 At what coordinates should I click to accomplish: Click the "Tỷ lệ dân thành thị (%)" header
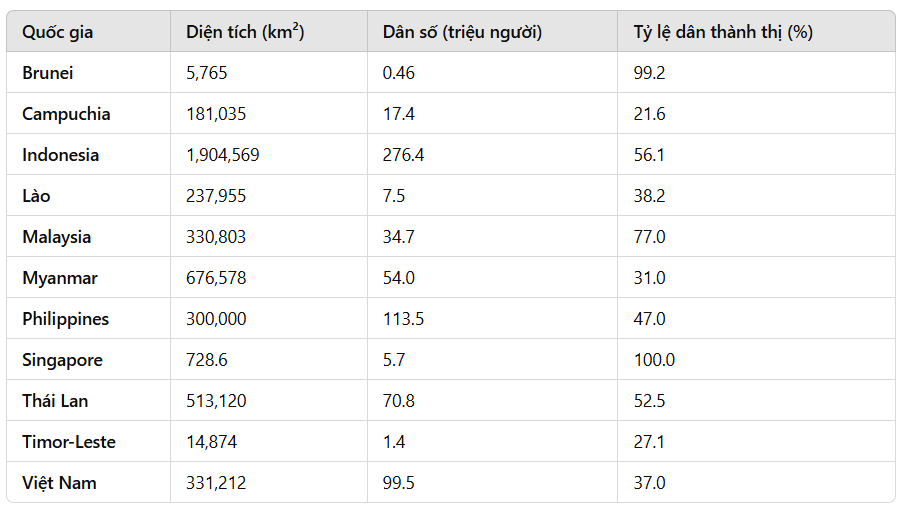click(x=723, y=32)
